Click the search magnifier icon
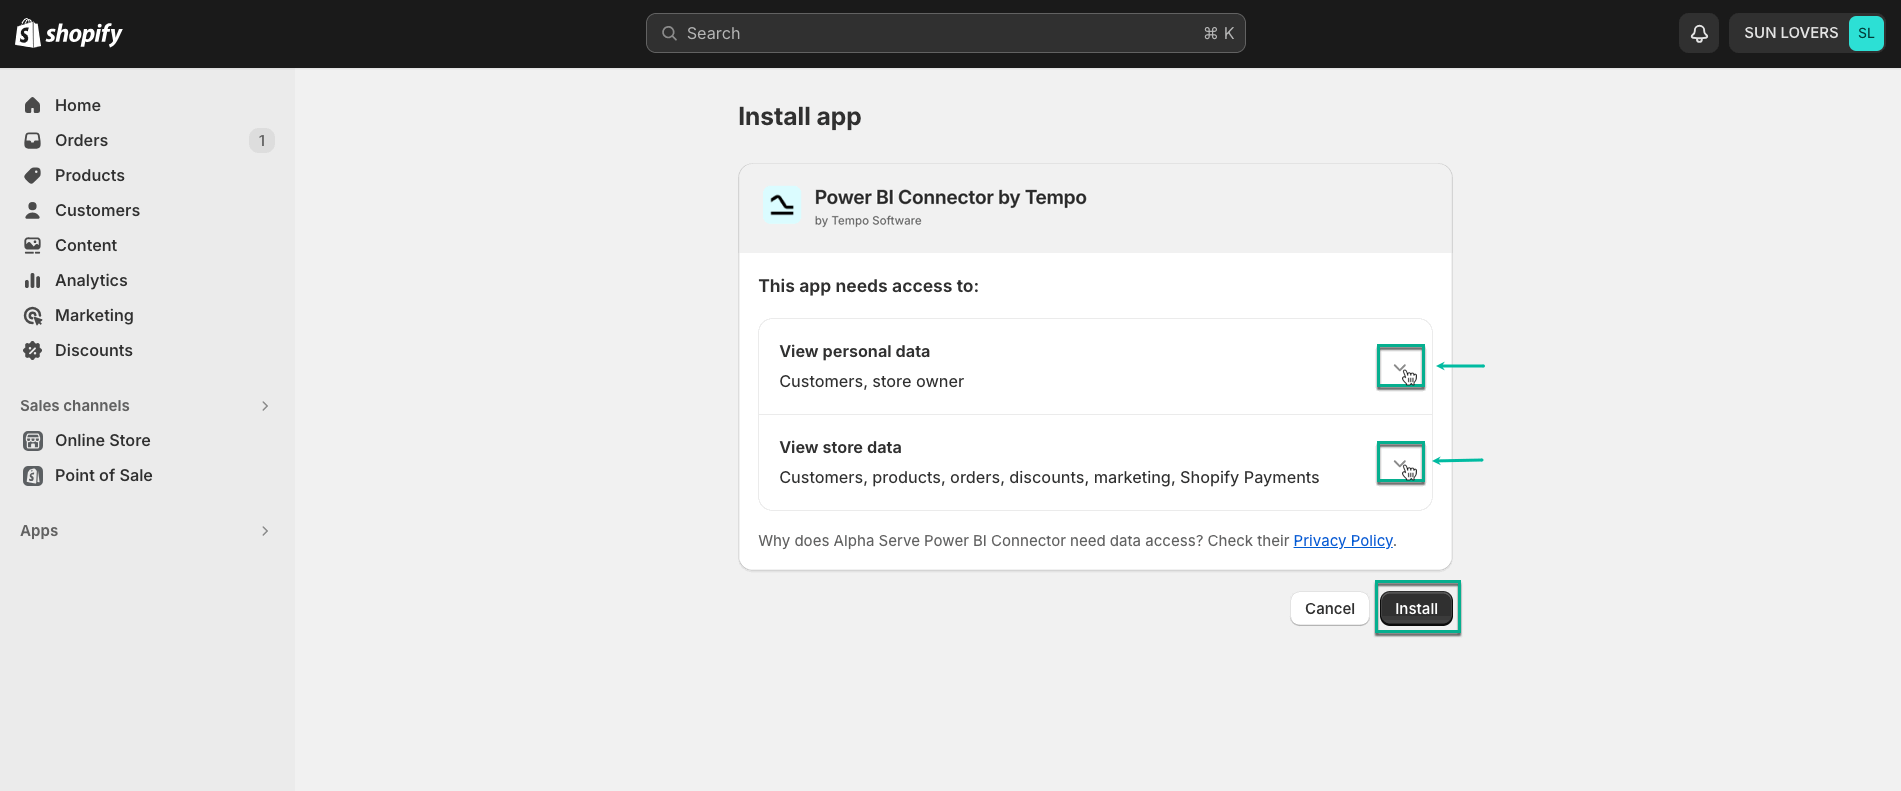The width and height of the screenshot is (1901, 791). (669, 33)
